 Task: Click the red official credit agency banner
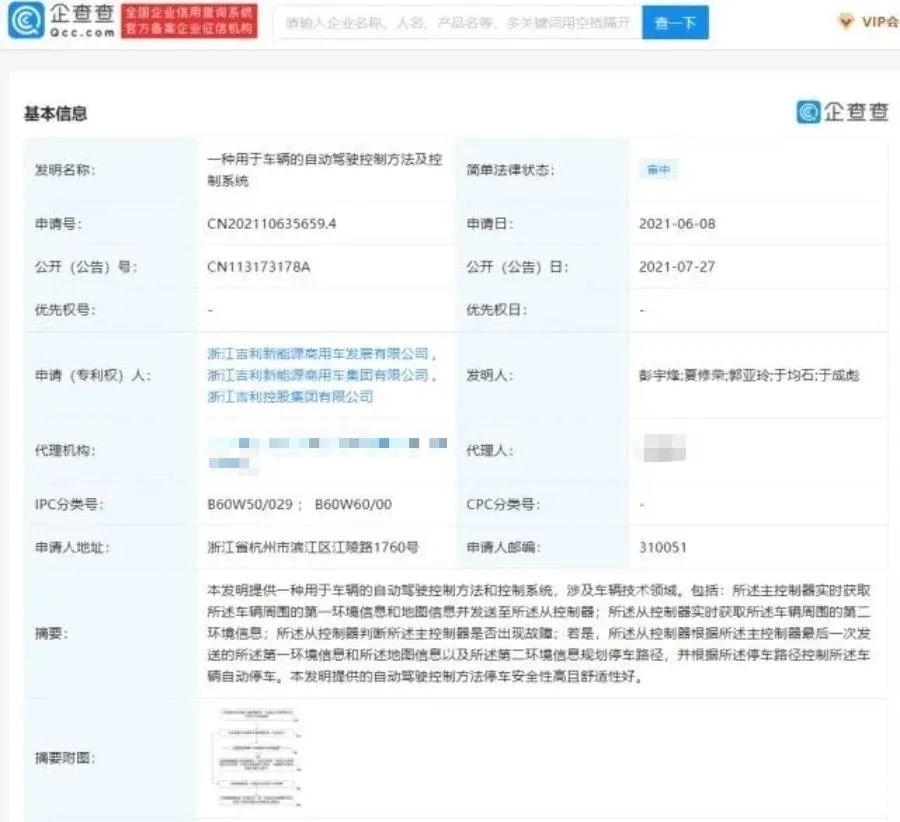click(x=189, y=21)
